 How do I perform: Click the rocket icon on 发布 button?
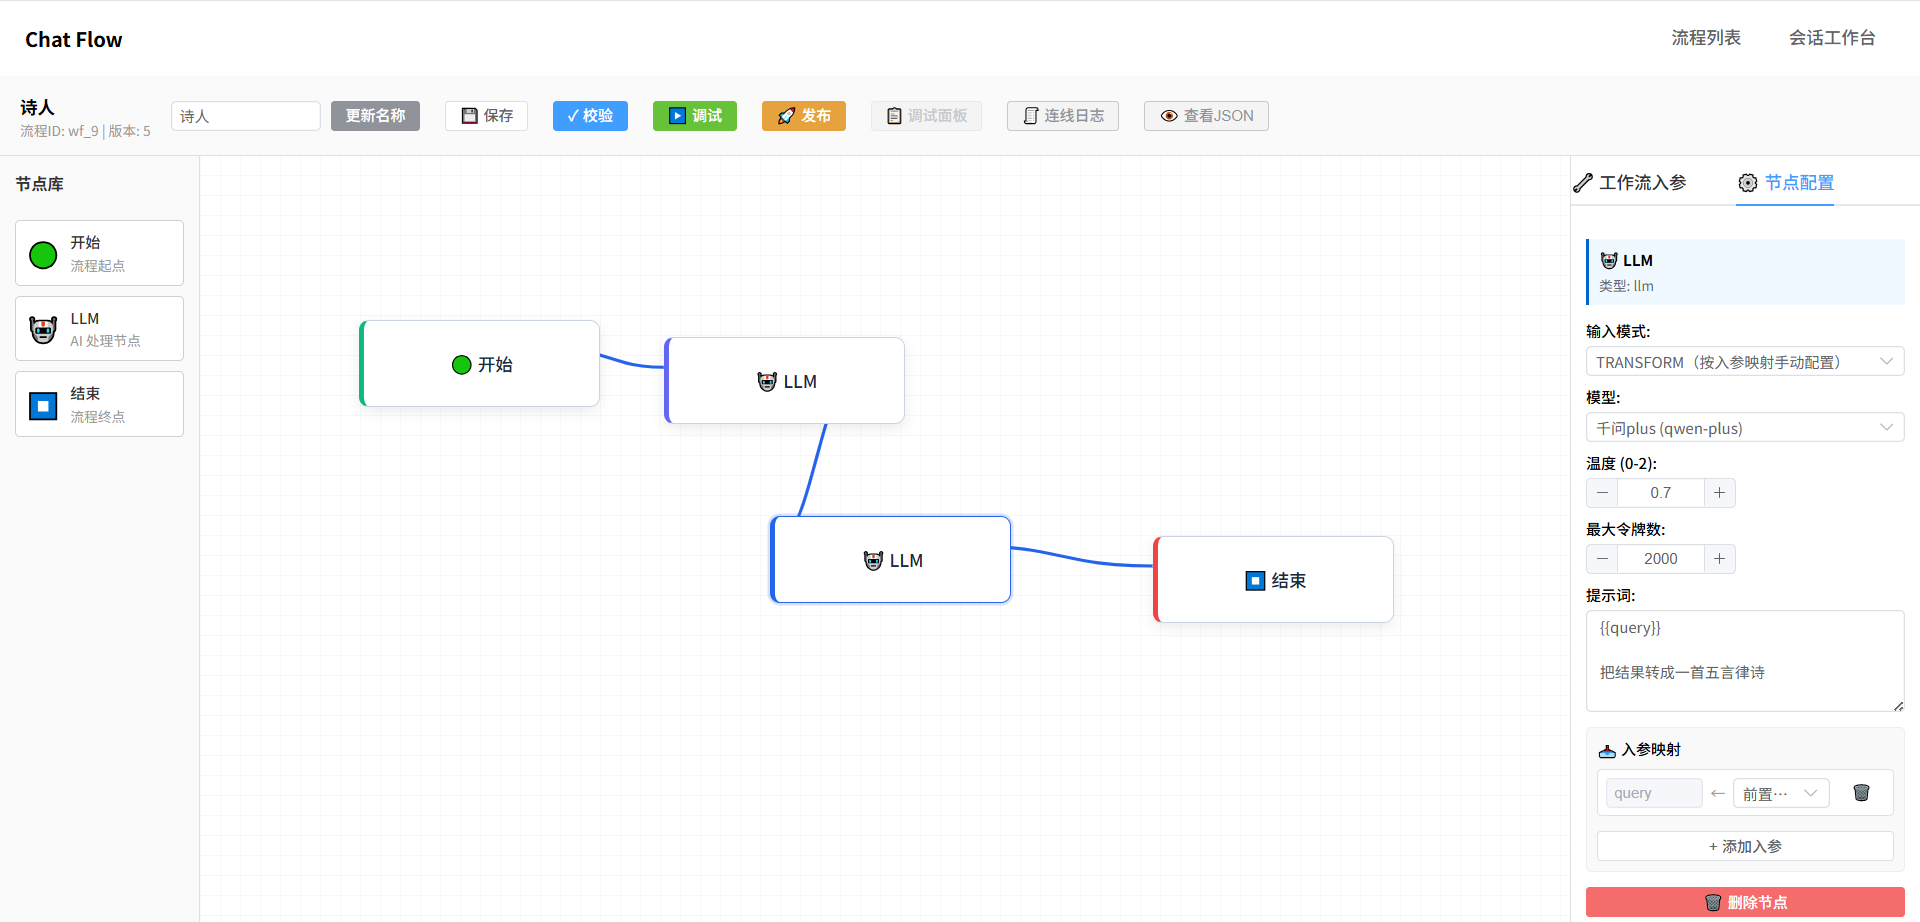click(x=786, y=116)
